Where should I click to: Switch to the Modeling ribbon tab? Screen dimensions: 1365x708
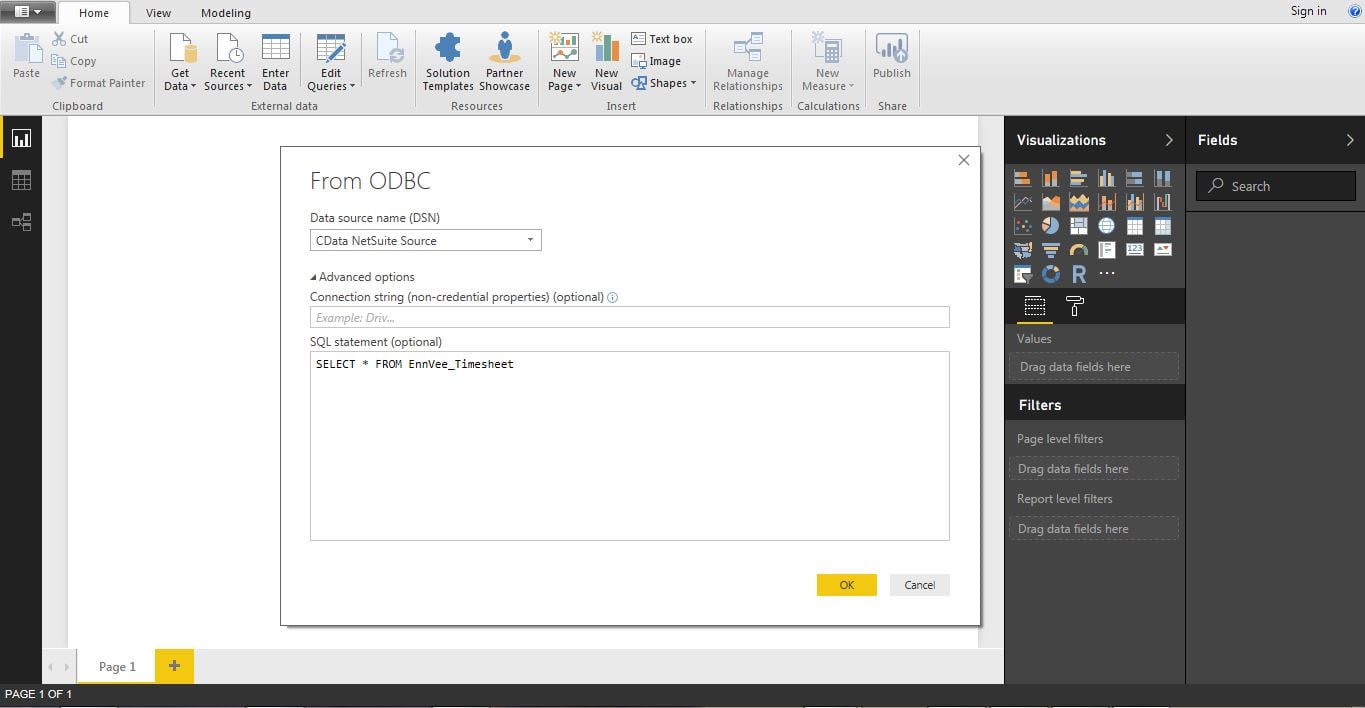(225, 13)
